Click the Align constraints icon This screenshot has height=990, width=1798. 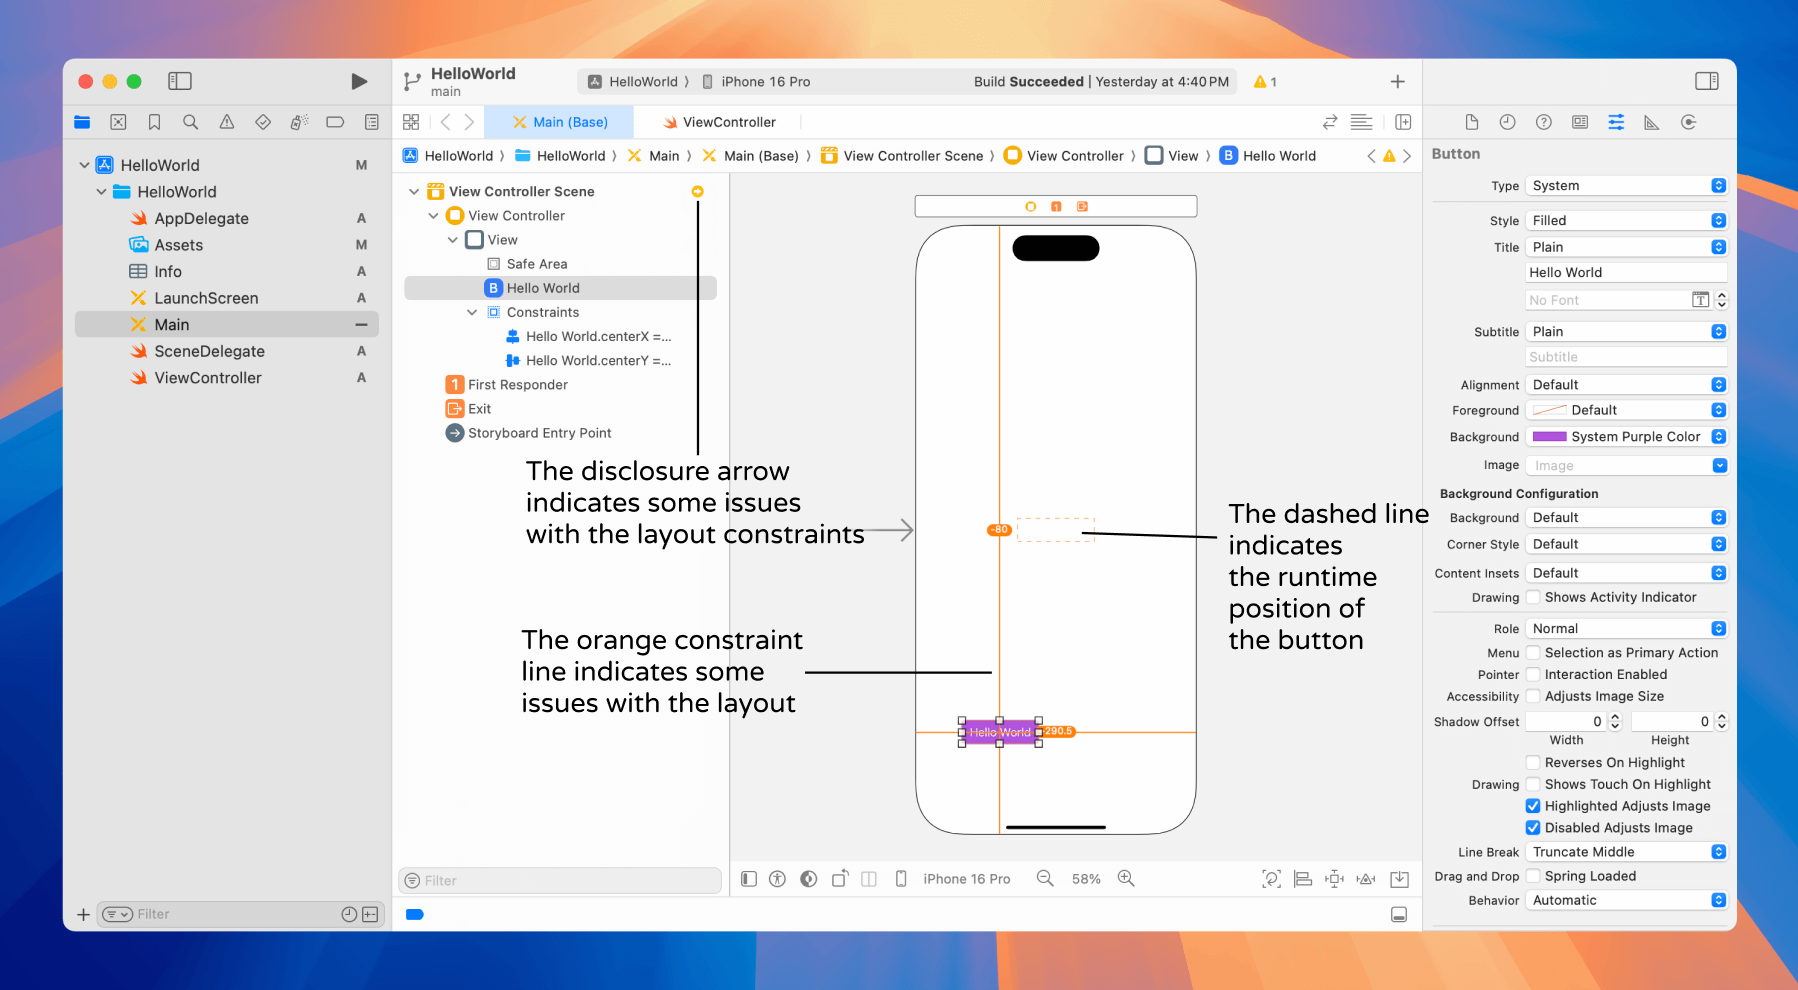(x=1303, y=879)
